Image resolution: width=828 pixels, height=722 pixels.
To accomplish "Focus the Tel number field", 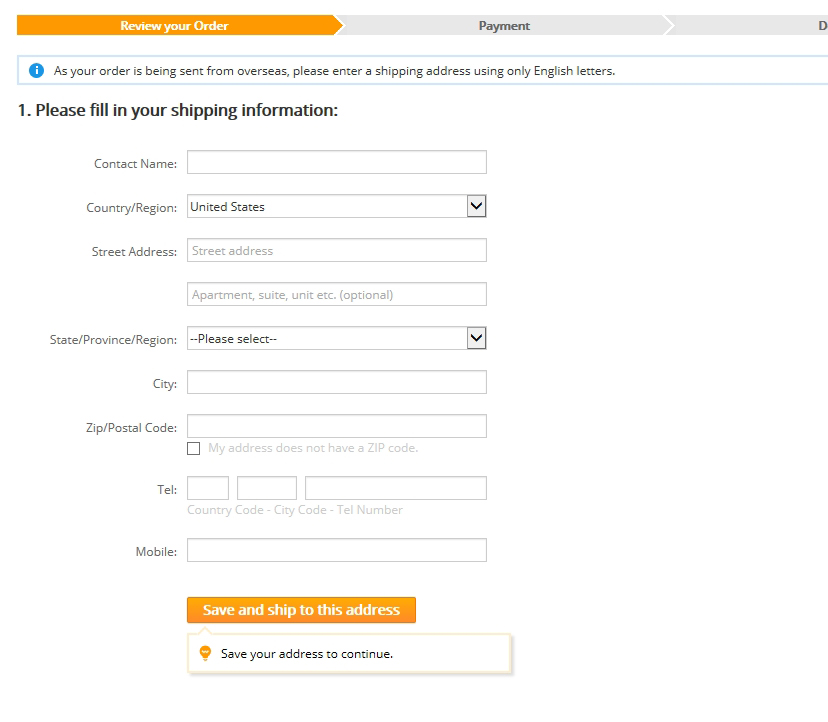I will point(395,489).
